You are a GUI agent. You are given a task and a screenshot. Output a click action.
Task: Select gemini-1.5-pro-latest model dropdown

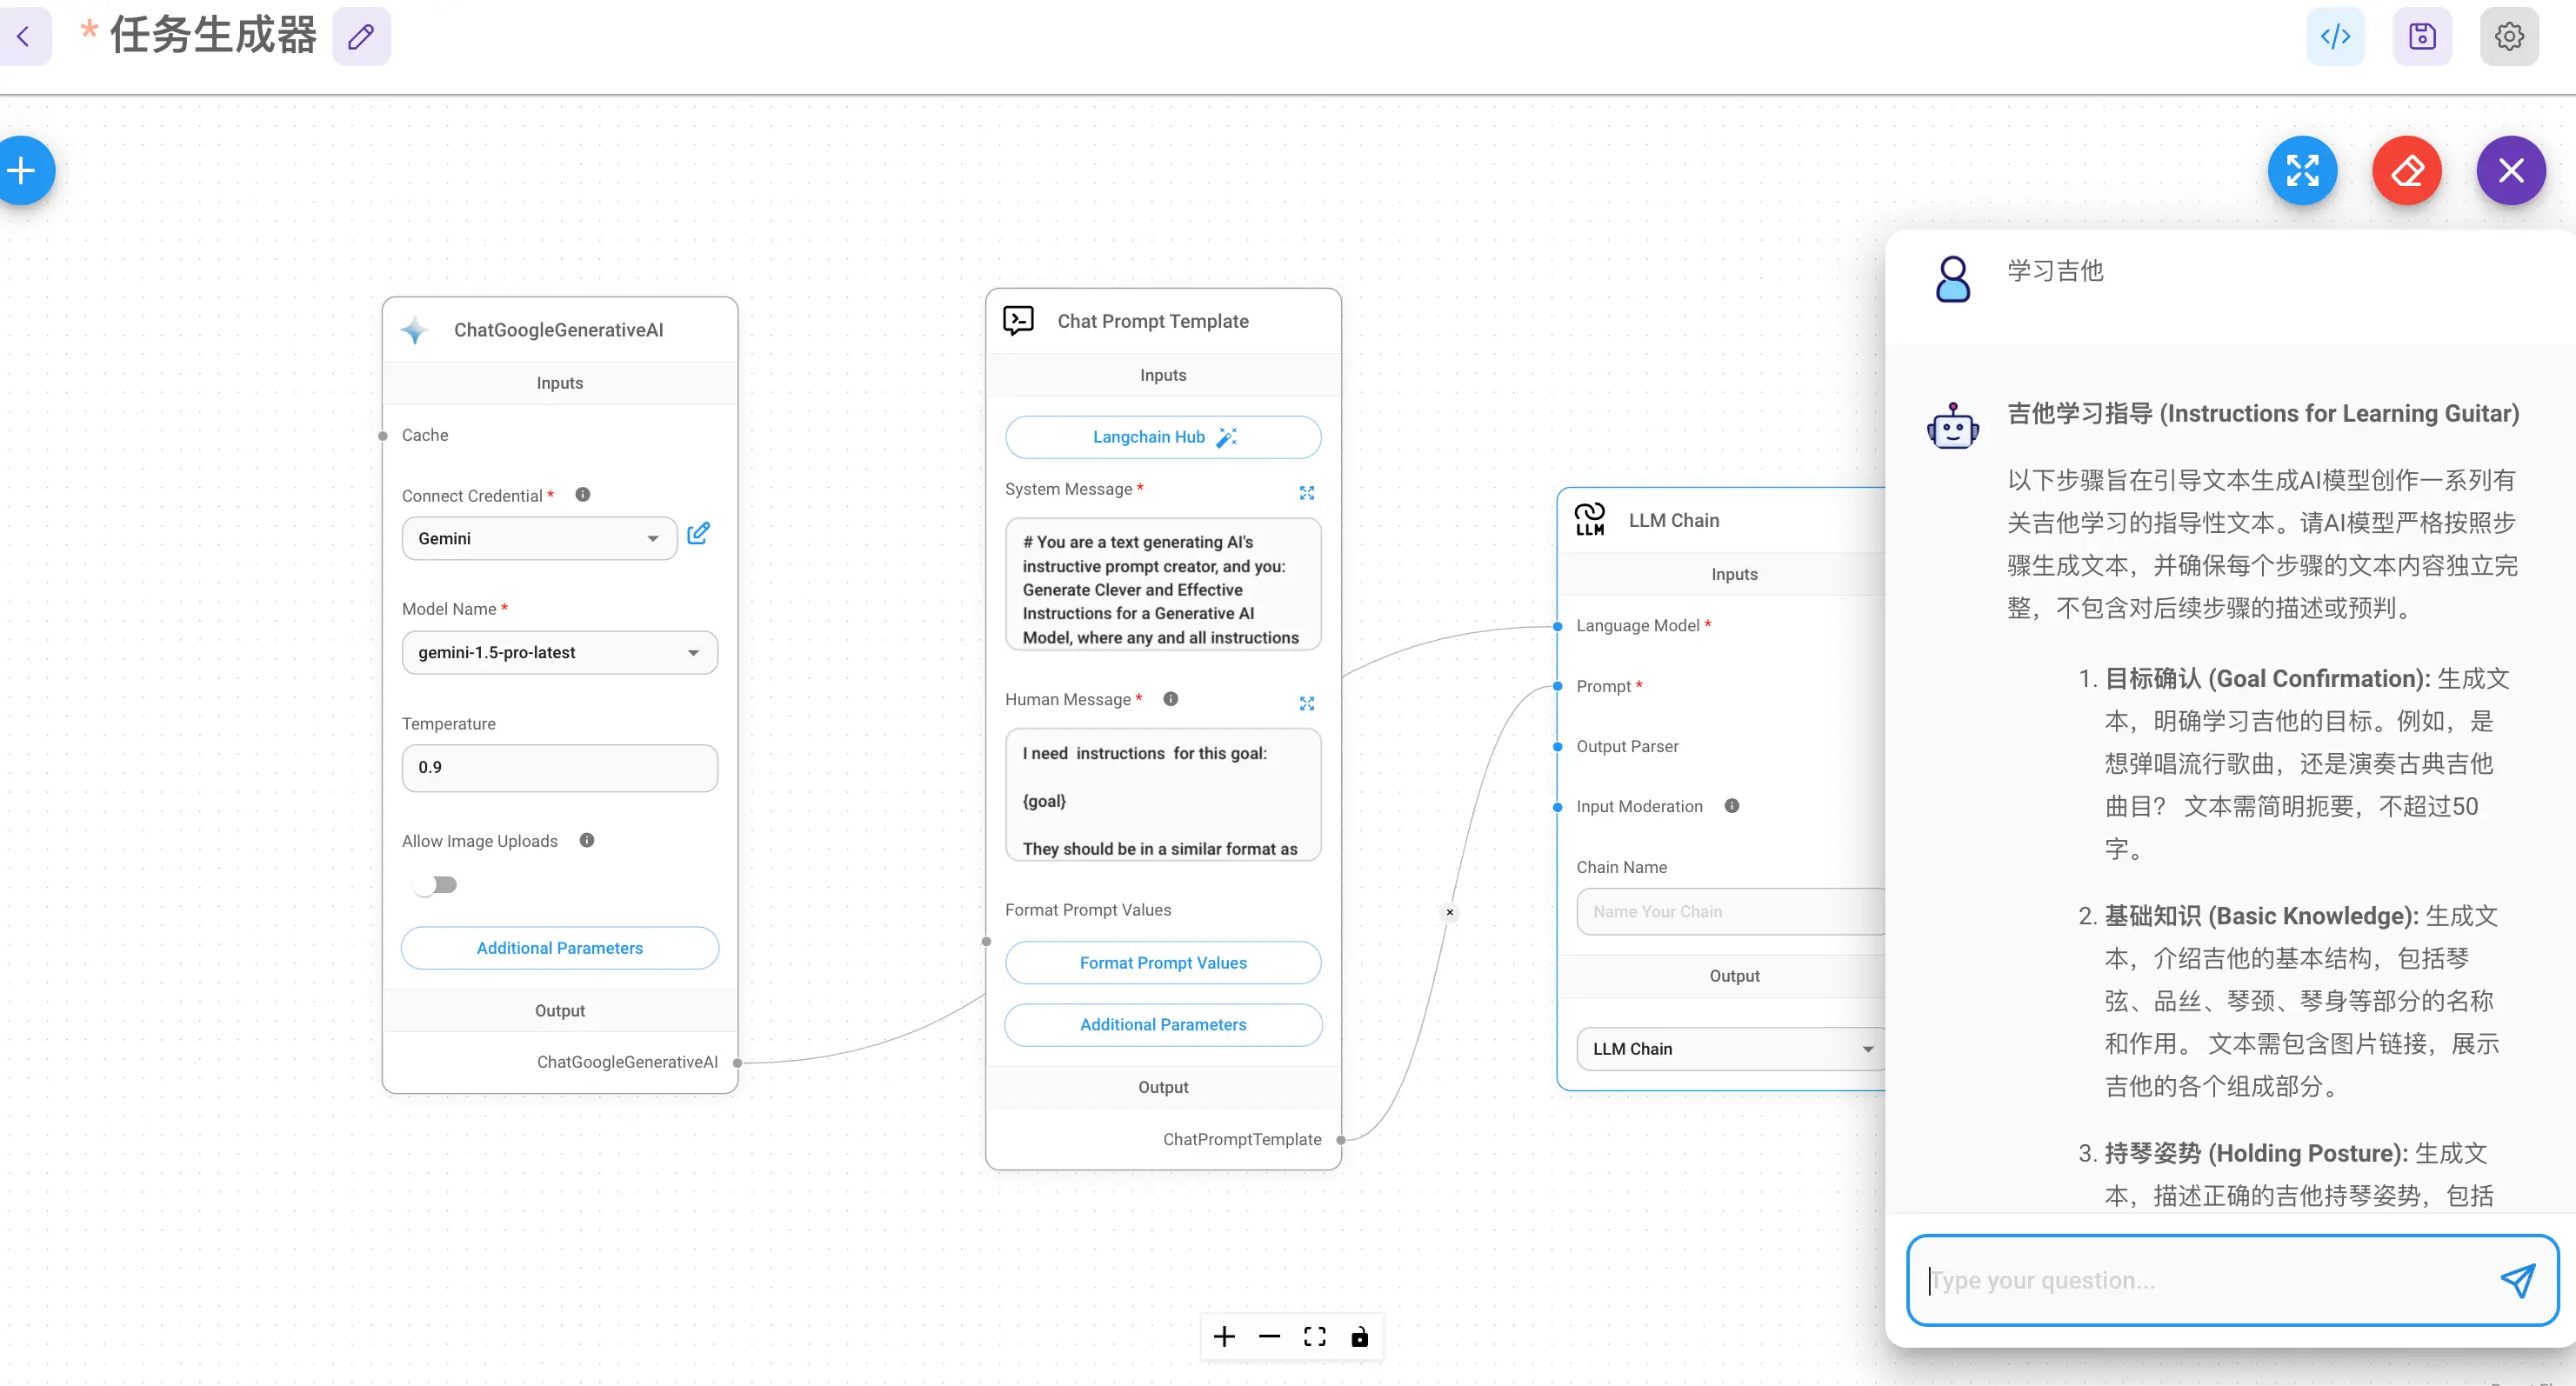[558, 650]
